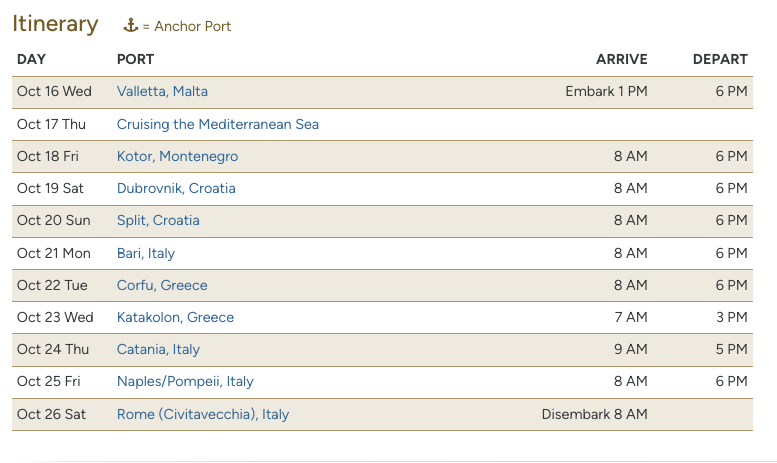Image resolution: width=777 pixels, height=463 pixels.
Task: Click the Disembark 8 AM arrival cell
Action: coord(595,414)
